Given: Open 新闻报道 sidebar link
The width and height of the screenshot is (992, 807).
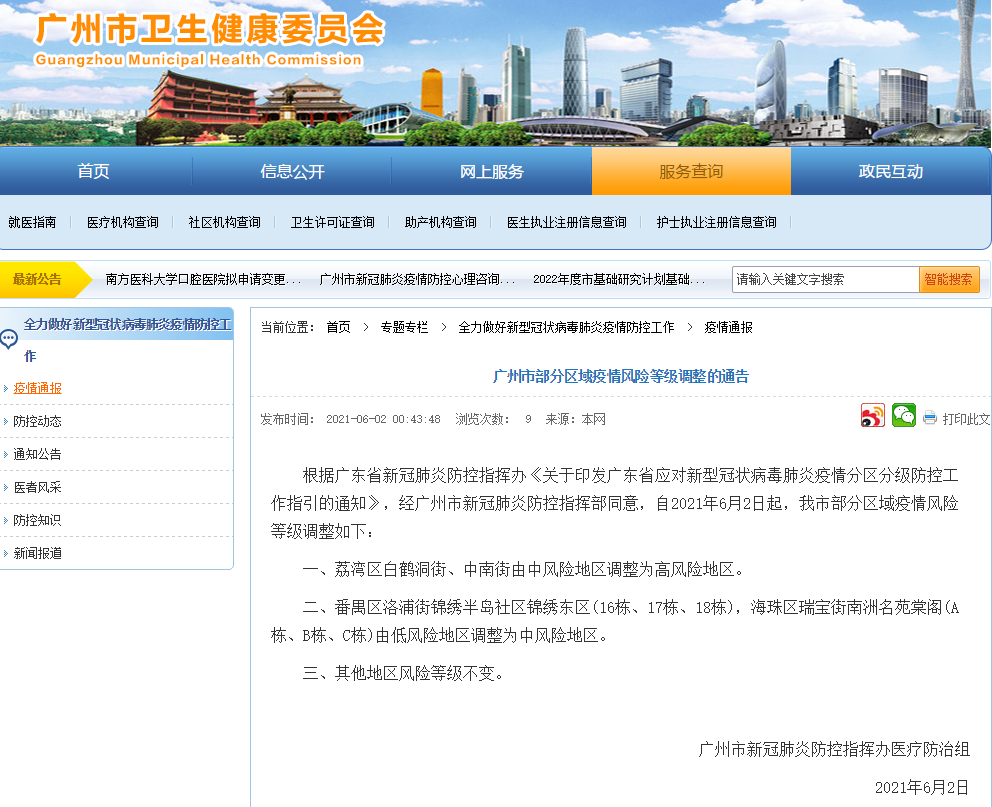Looking at the screenshot, I should pyautogui.click(x=38, y=553).
